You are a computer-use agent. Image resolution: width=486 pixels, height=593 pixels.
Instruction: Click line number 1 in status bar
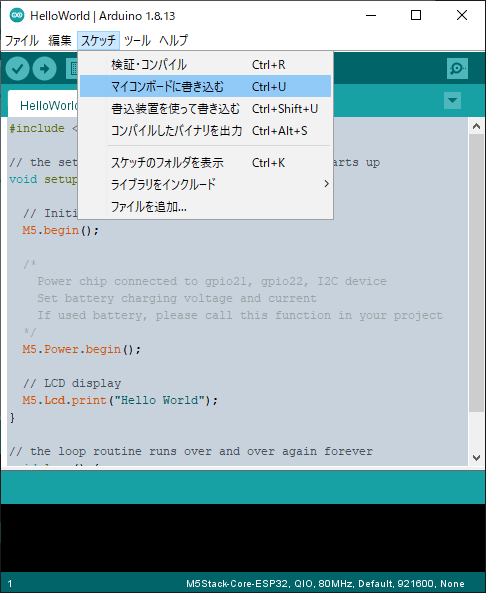(10, 584)
